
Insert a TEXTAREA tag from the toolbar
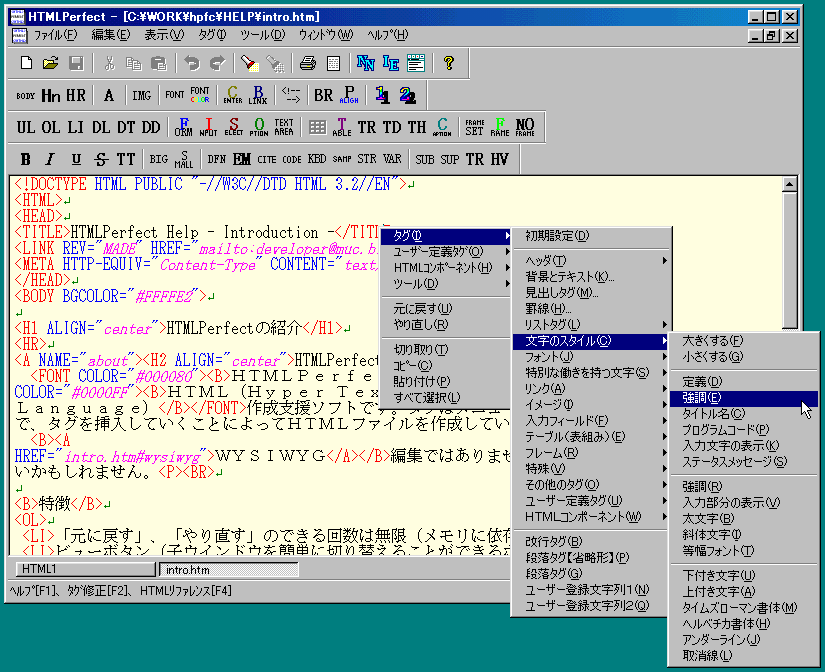point(284,127)
